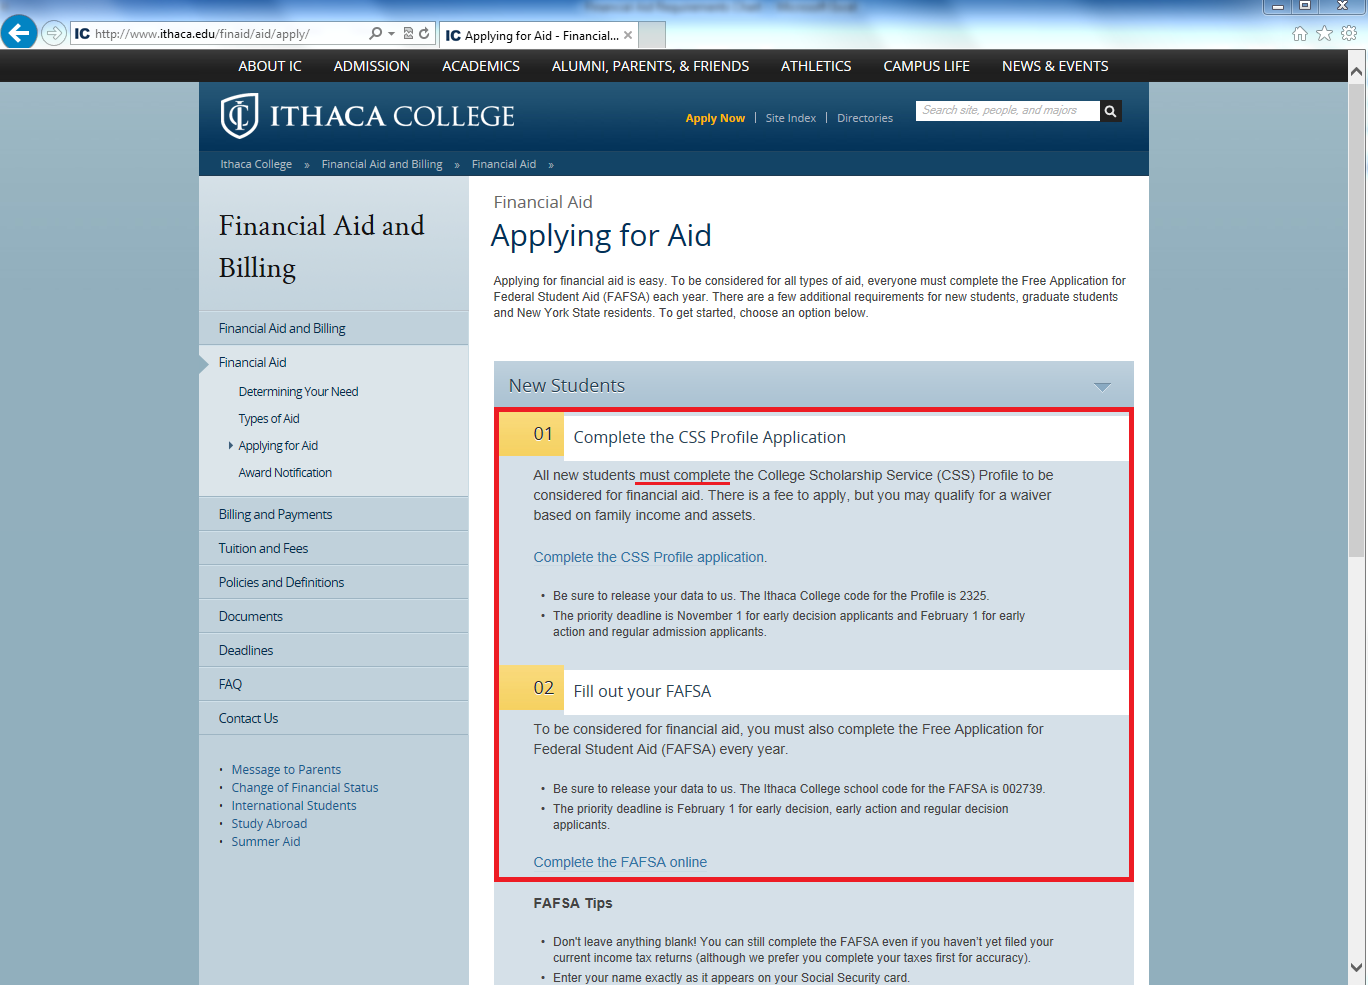The width and height of the screenshot is (1368, 985).
Task: Open the FAQ sidebar section
Action: (x=334, y=684)
